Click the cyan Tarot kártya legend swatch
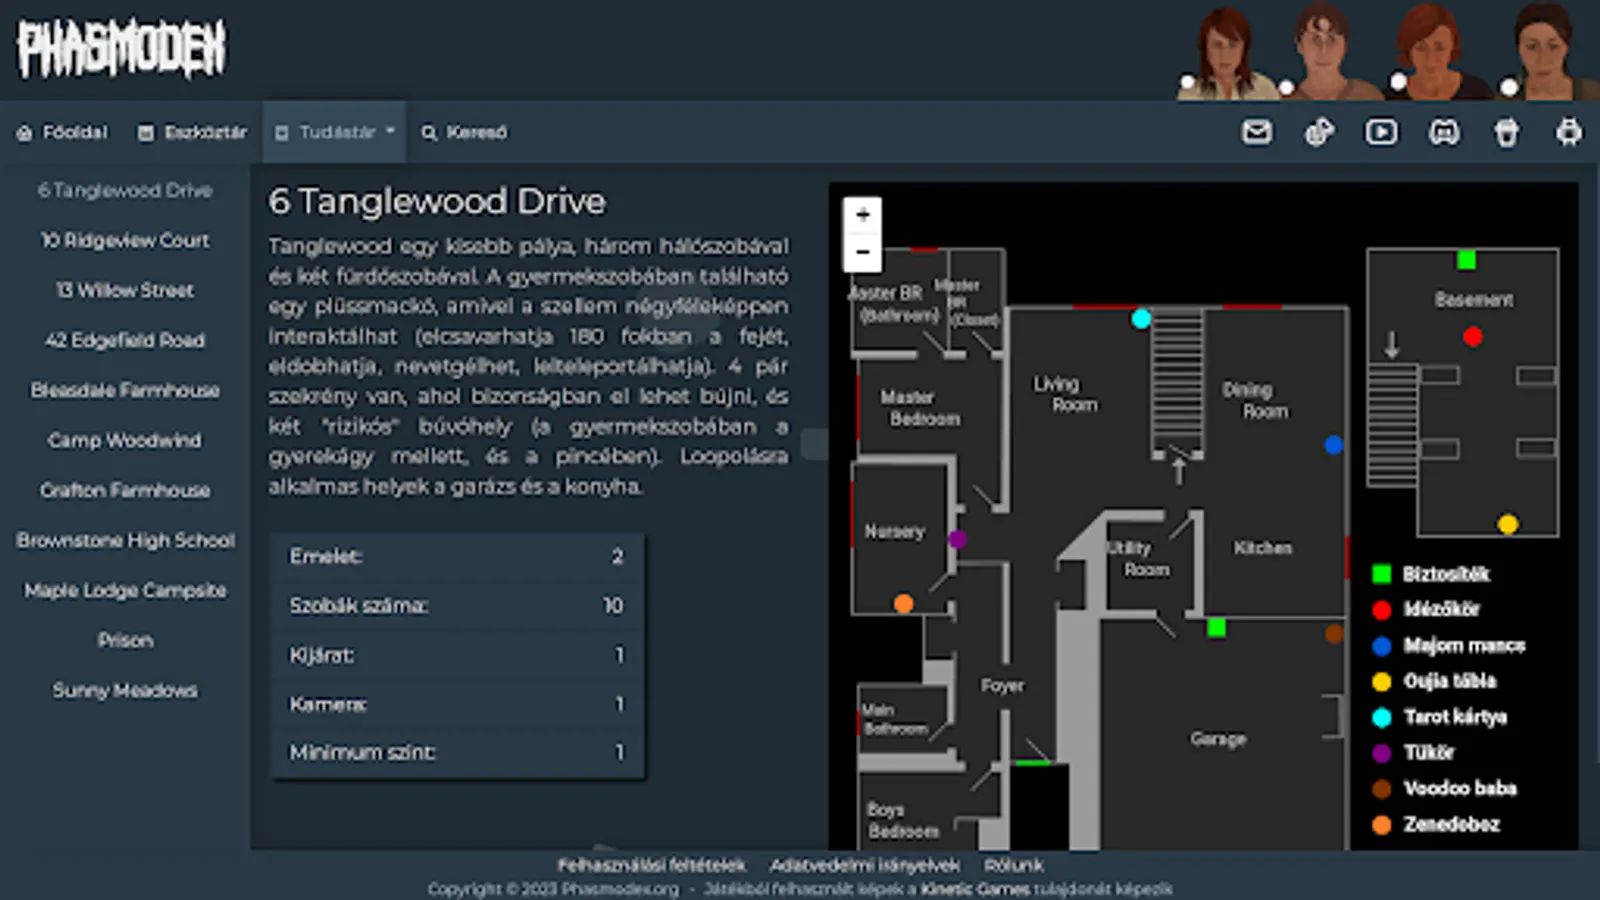The width and height of the screenshot is (1600, 900). pos(1382,717)
